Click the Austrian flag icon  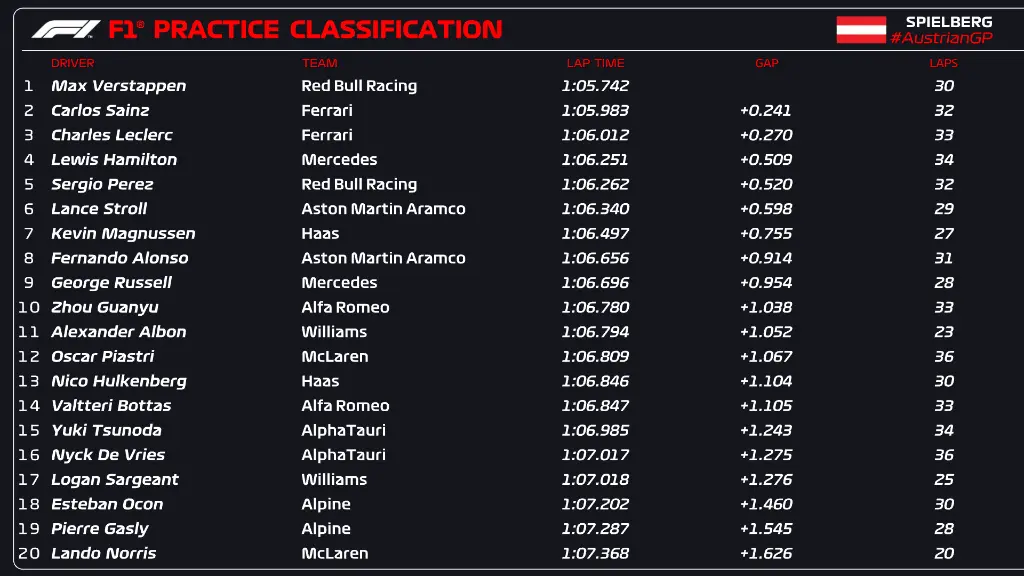coord(861,30)
